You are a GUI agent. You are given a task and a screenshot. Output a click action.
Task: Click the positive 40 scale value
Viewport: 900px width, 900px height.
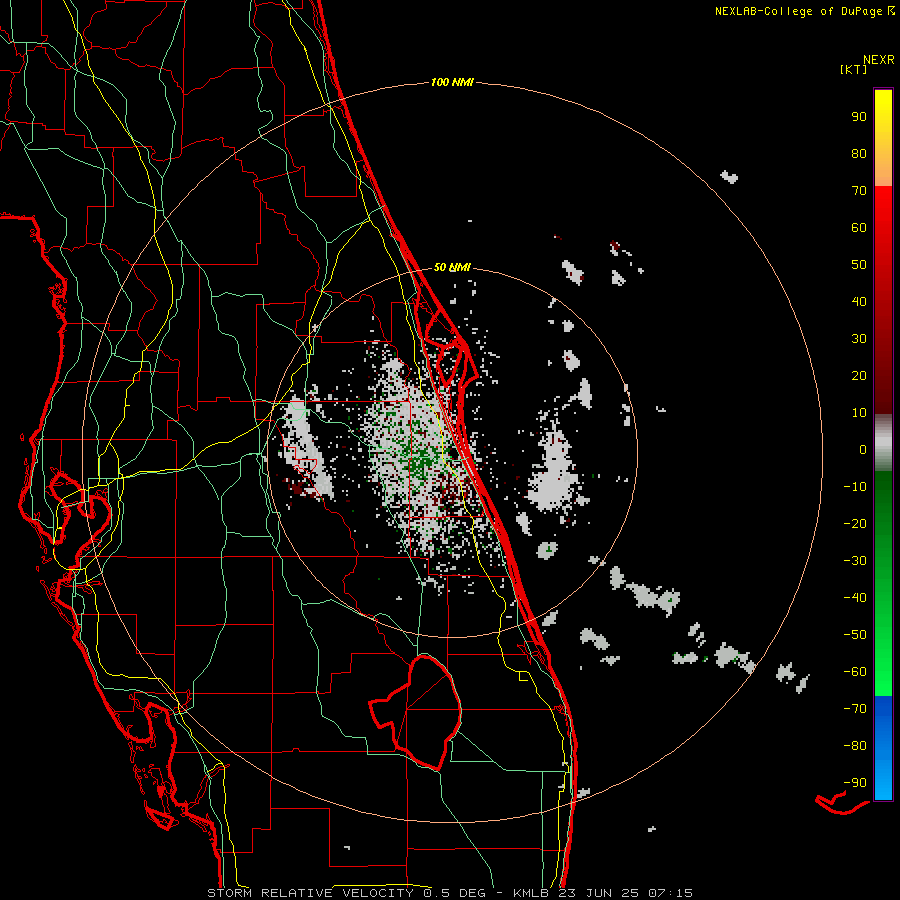(859, 302)
